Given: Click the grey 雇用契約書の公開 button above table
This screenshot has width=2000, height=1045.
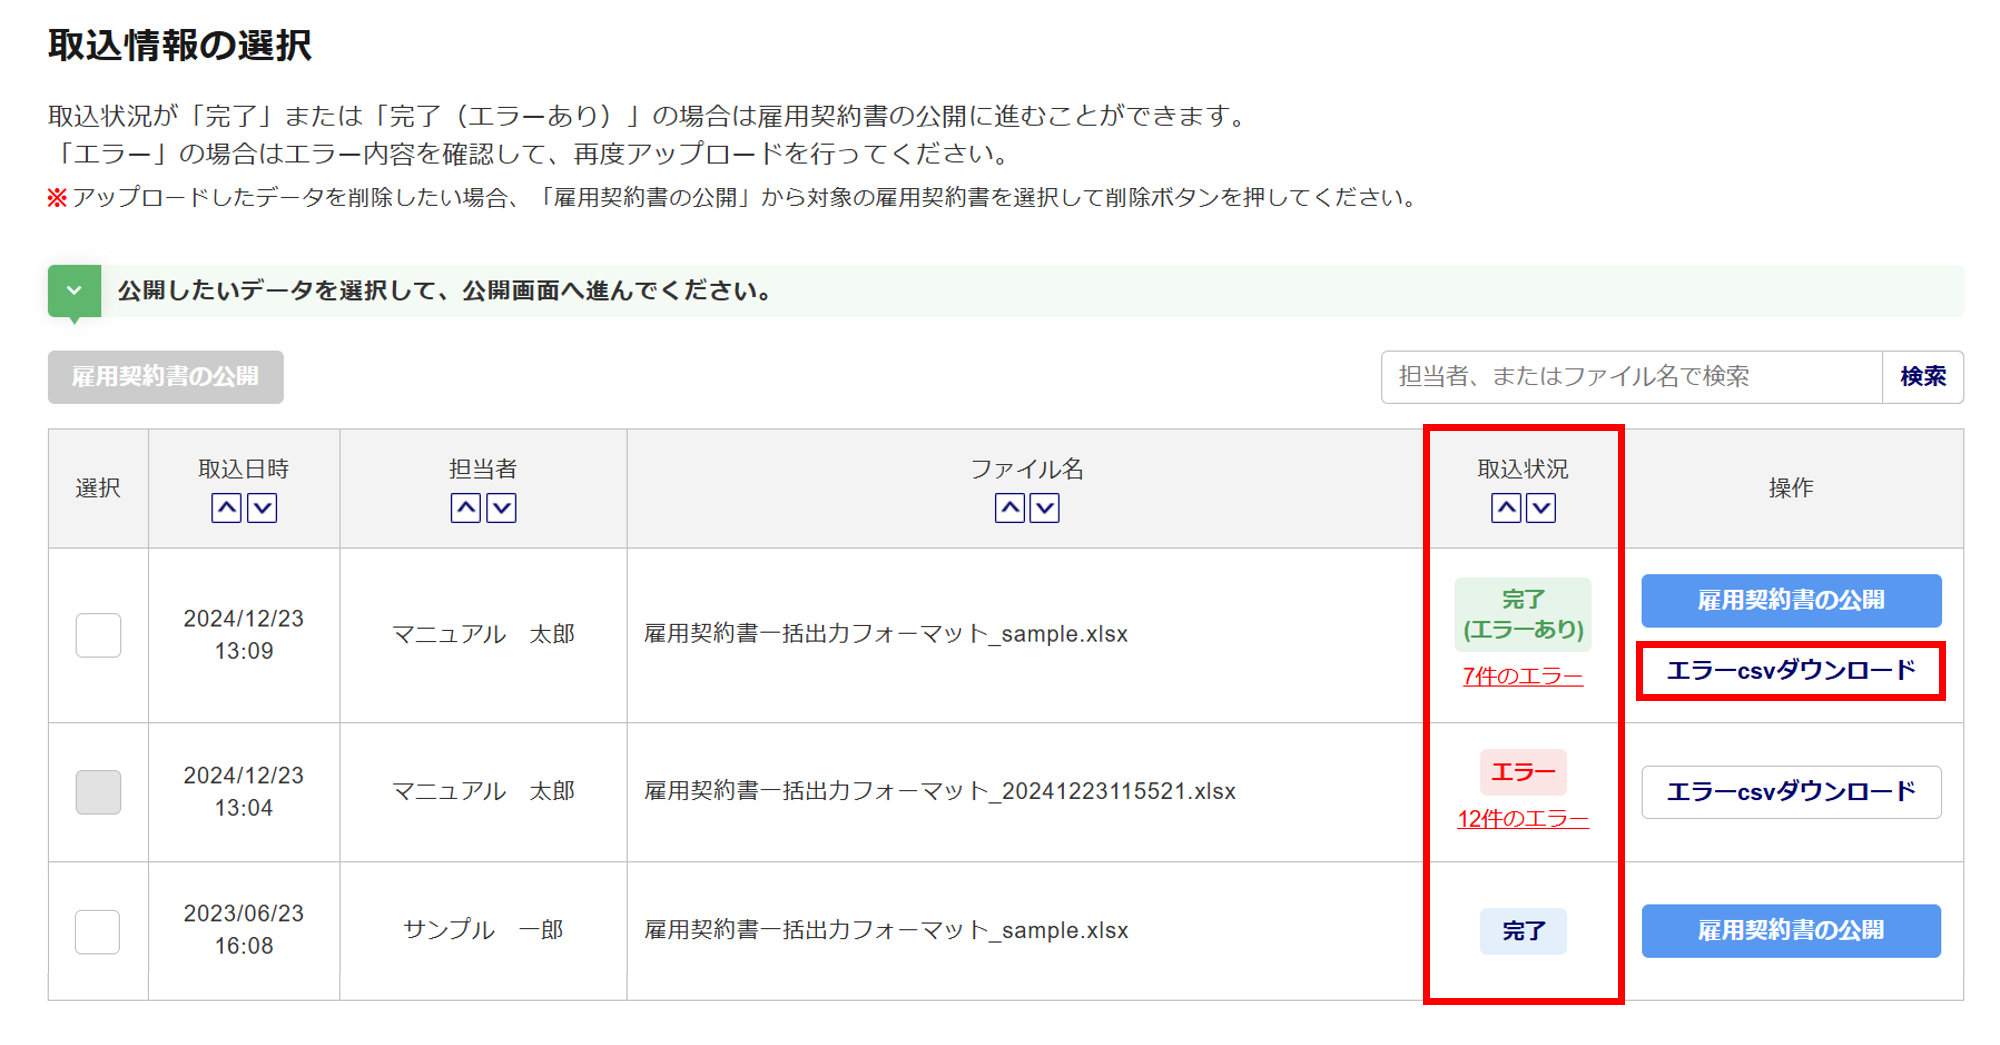Looking at the screenshot, I should (x=165, y=377).
